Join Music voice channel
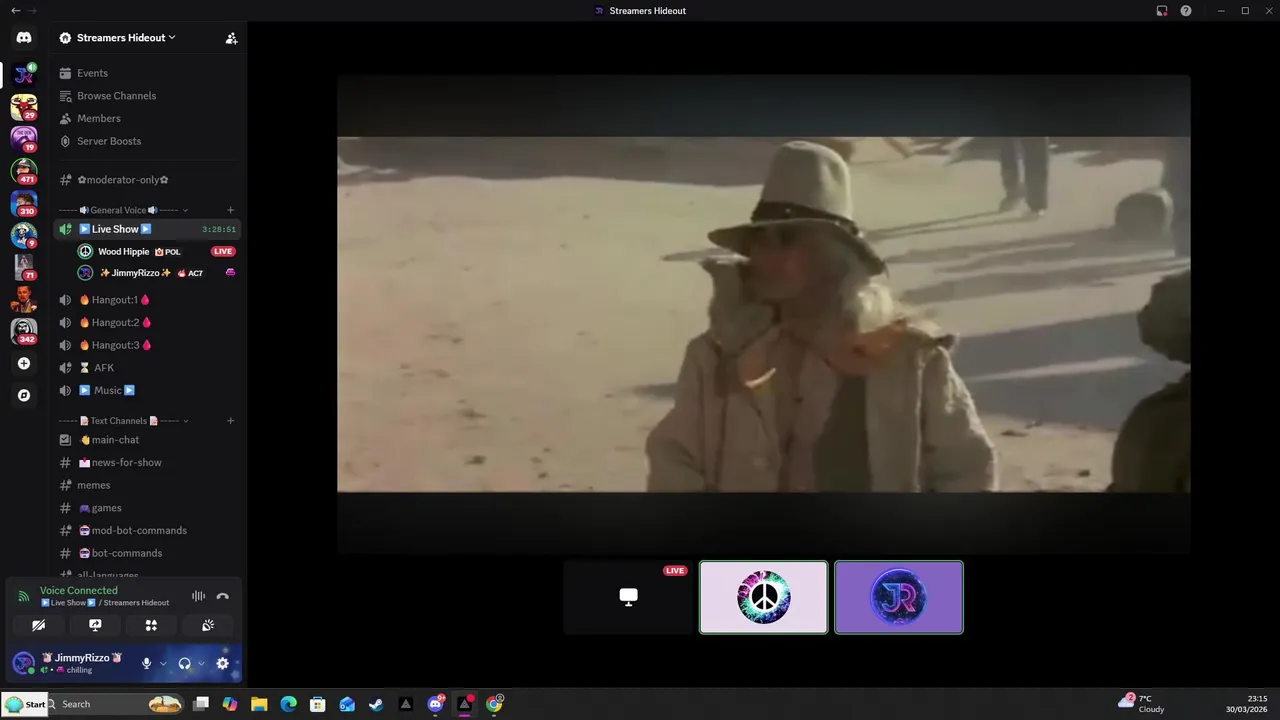 (x=147, y=390)
